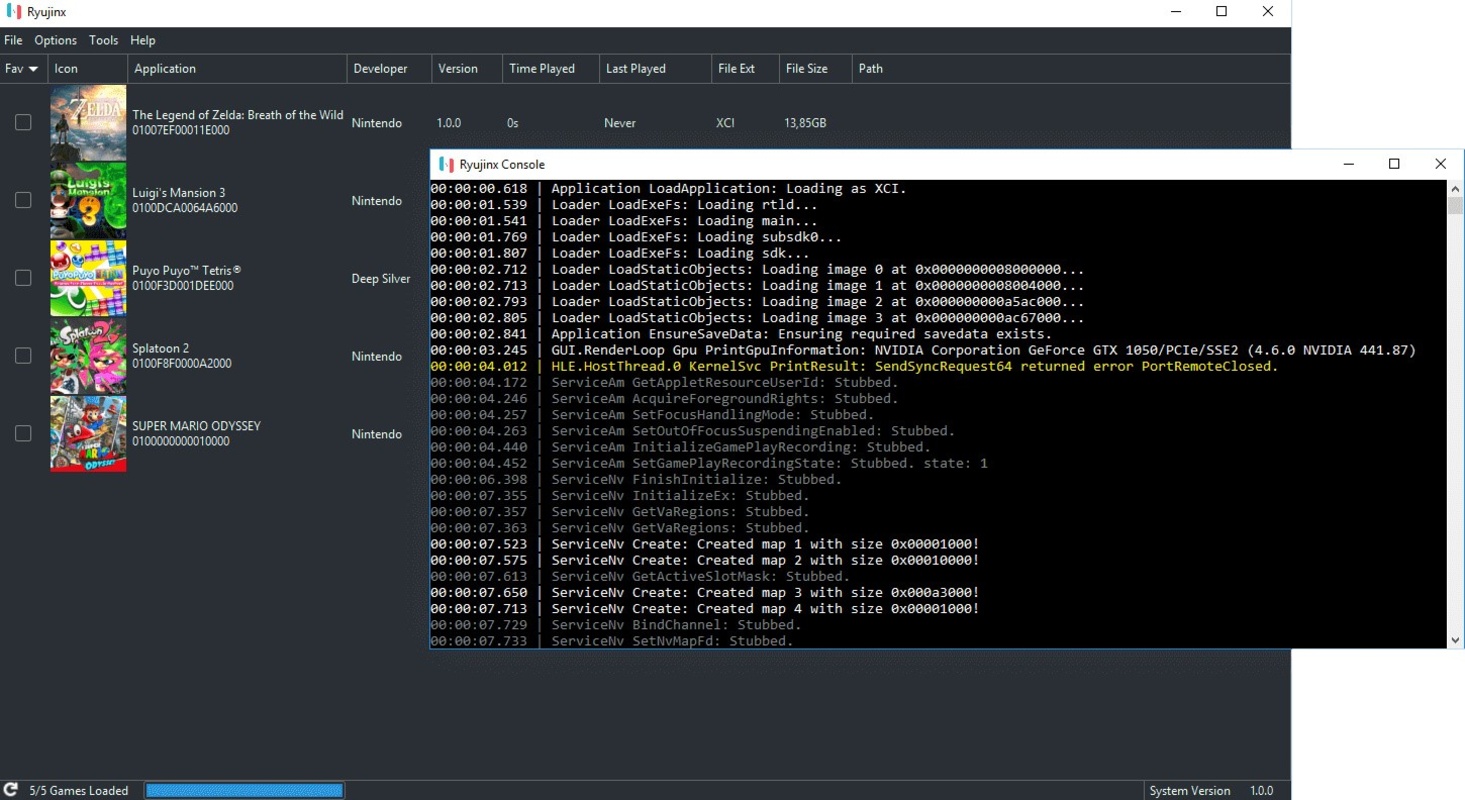Click the System Version status label
This screenshot has width=1465, height=800.
1190,791
